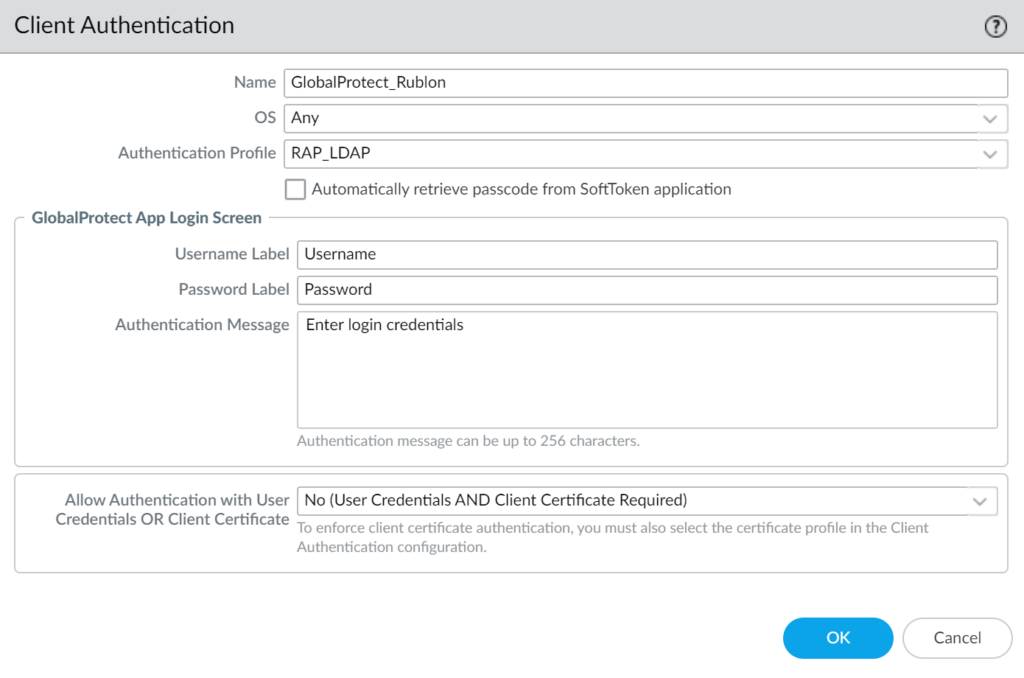Enable automatic passcode retrieval from SoftToken
The height and width of the screenshot is (678, 1024).
coord(295,189)
